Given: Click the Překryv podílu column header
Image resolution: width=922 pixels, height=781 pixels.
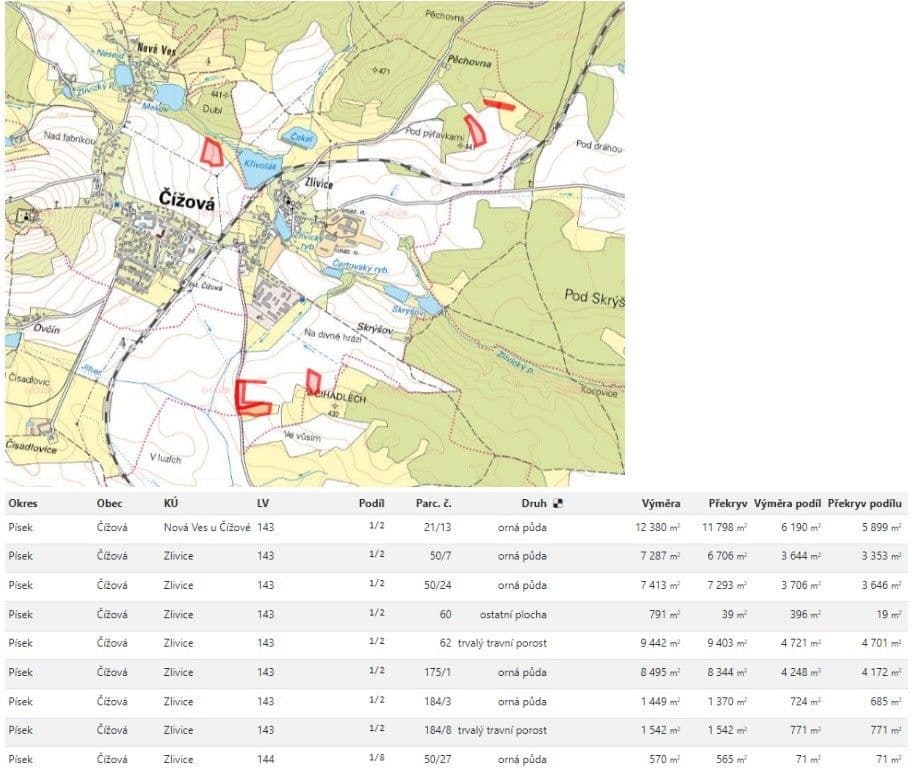Looking at the screenshot, I should point(864,503).
